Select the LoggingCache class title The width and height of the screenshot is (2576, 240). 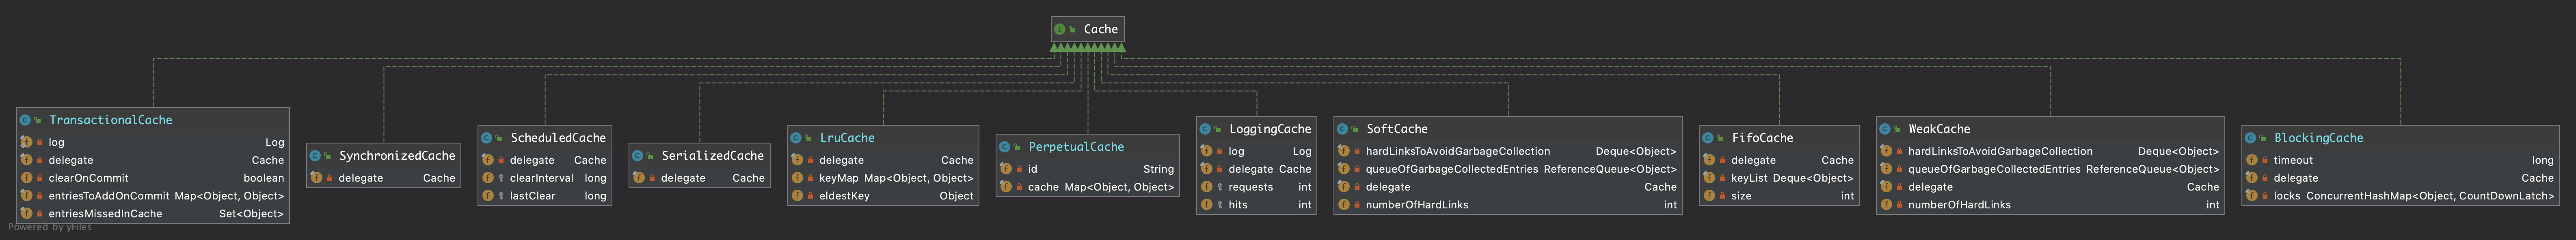coord(1270,129)
